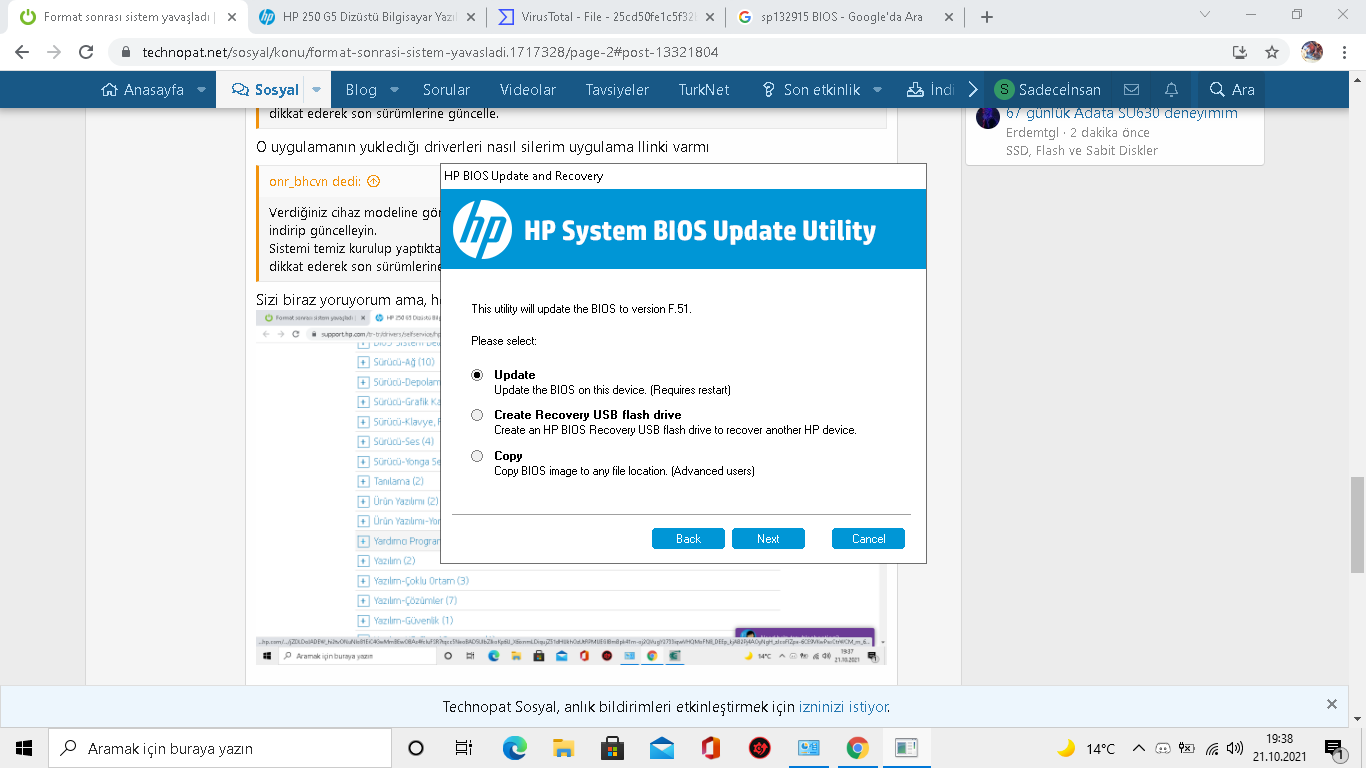The width and height of the screenshot is (1366, 768).
Task: Go to Anasayfa in the site navigation
Action: [x=143, y=89]
